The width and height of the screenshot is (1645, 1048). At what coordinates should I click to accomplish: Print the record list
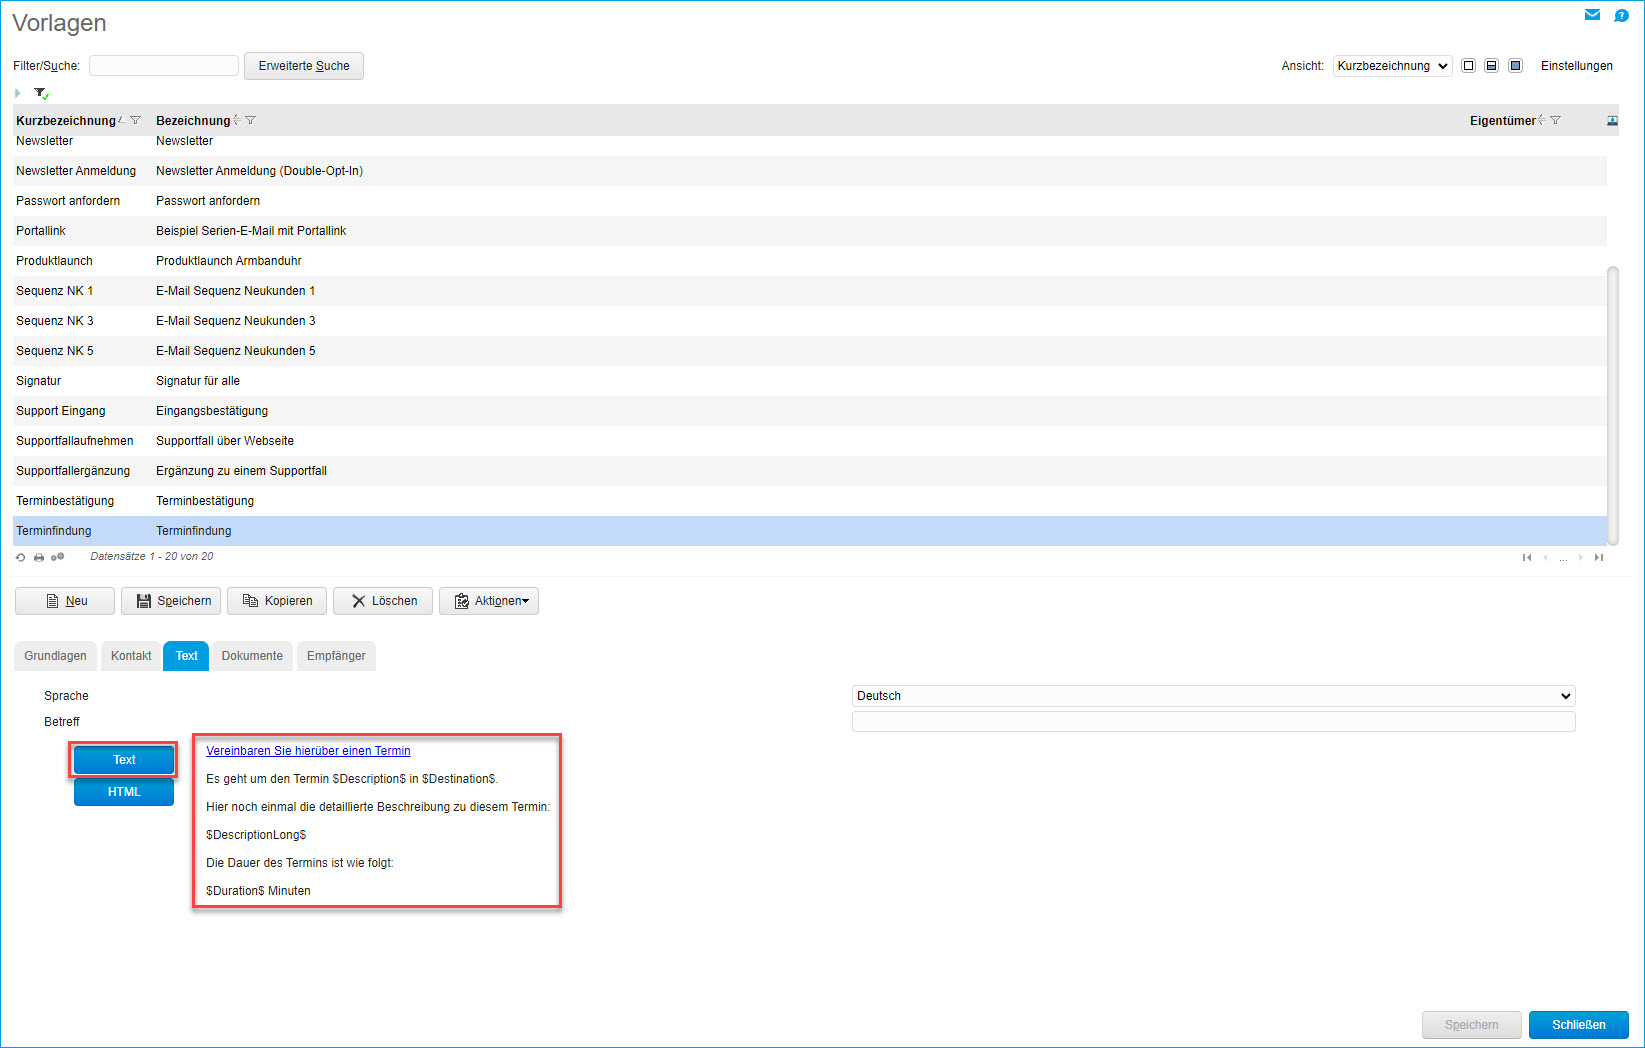(x=39, y=557)
